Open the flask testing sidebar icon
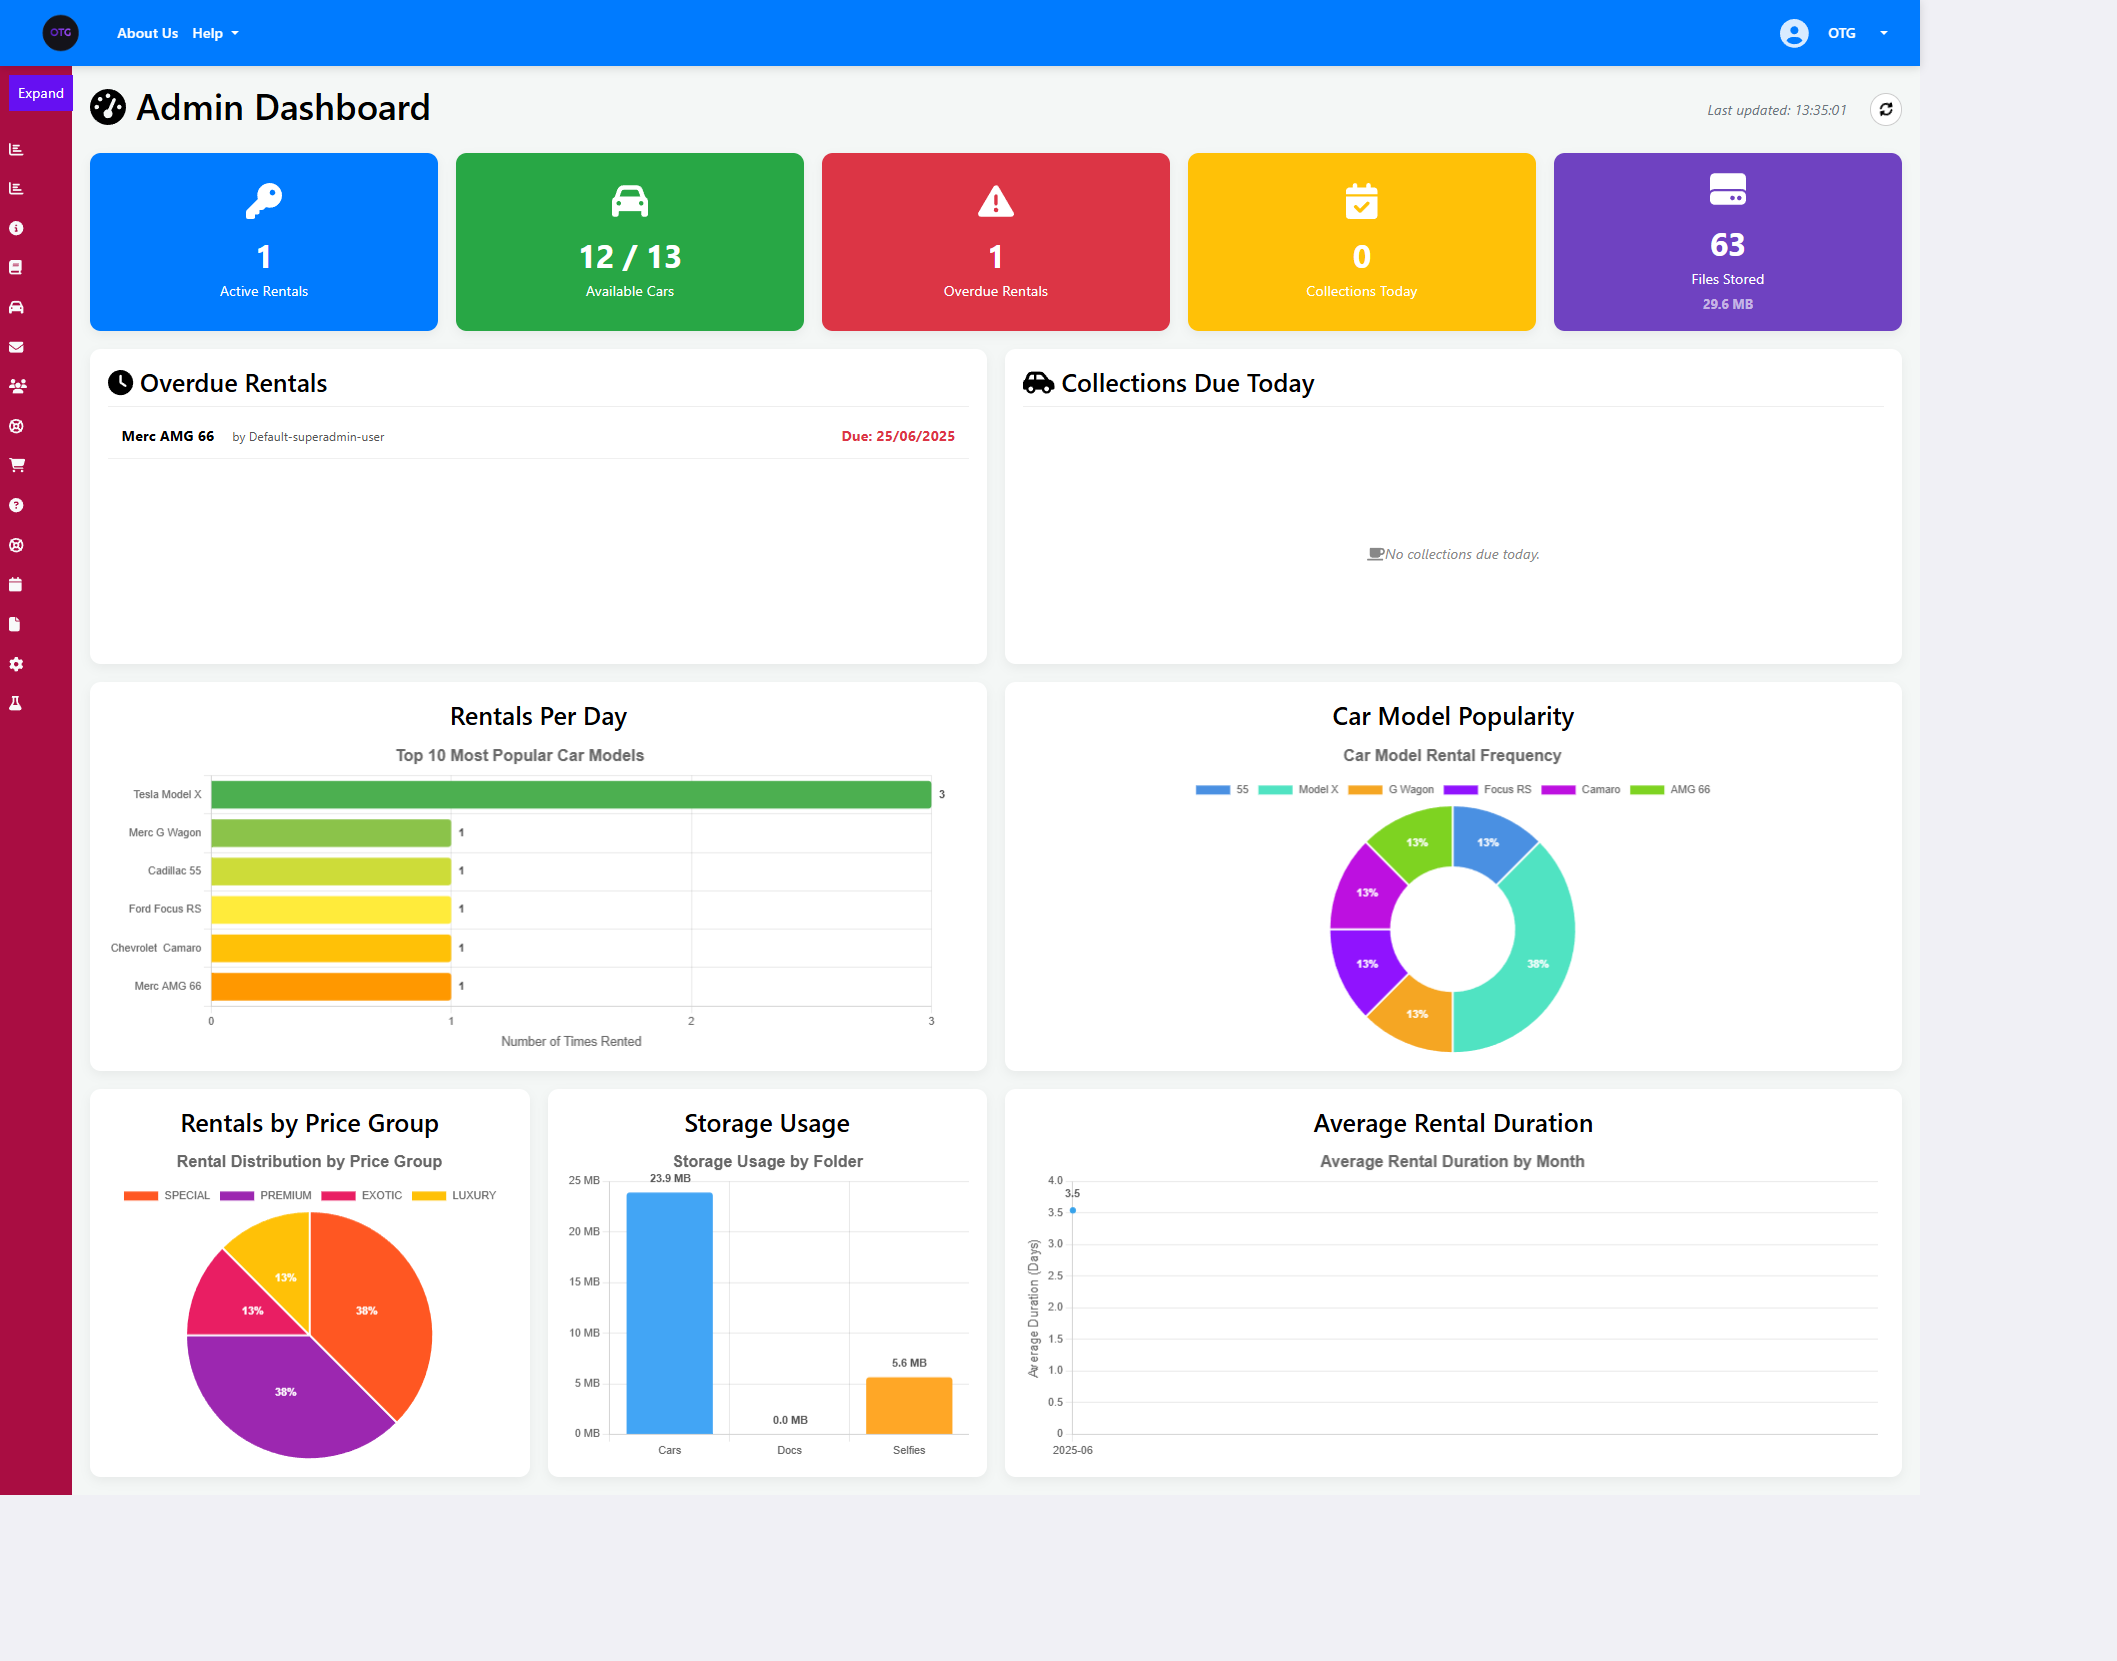The image size is (2117, 1661). pos(16,703)
